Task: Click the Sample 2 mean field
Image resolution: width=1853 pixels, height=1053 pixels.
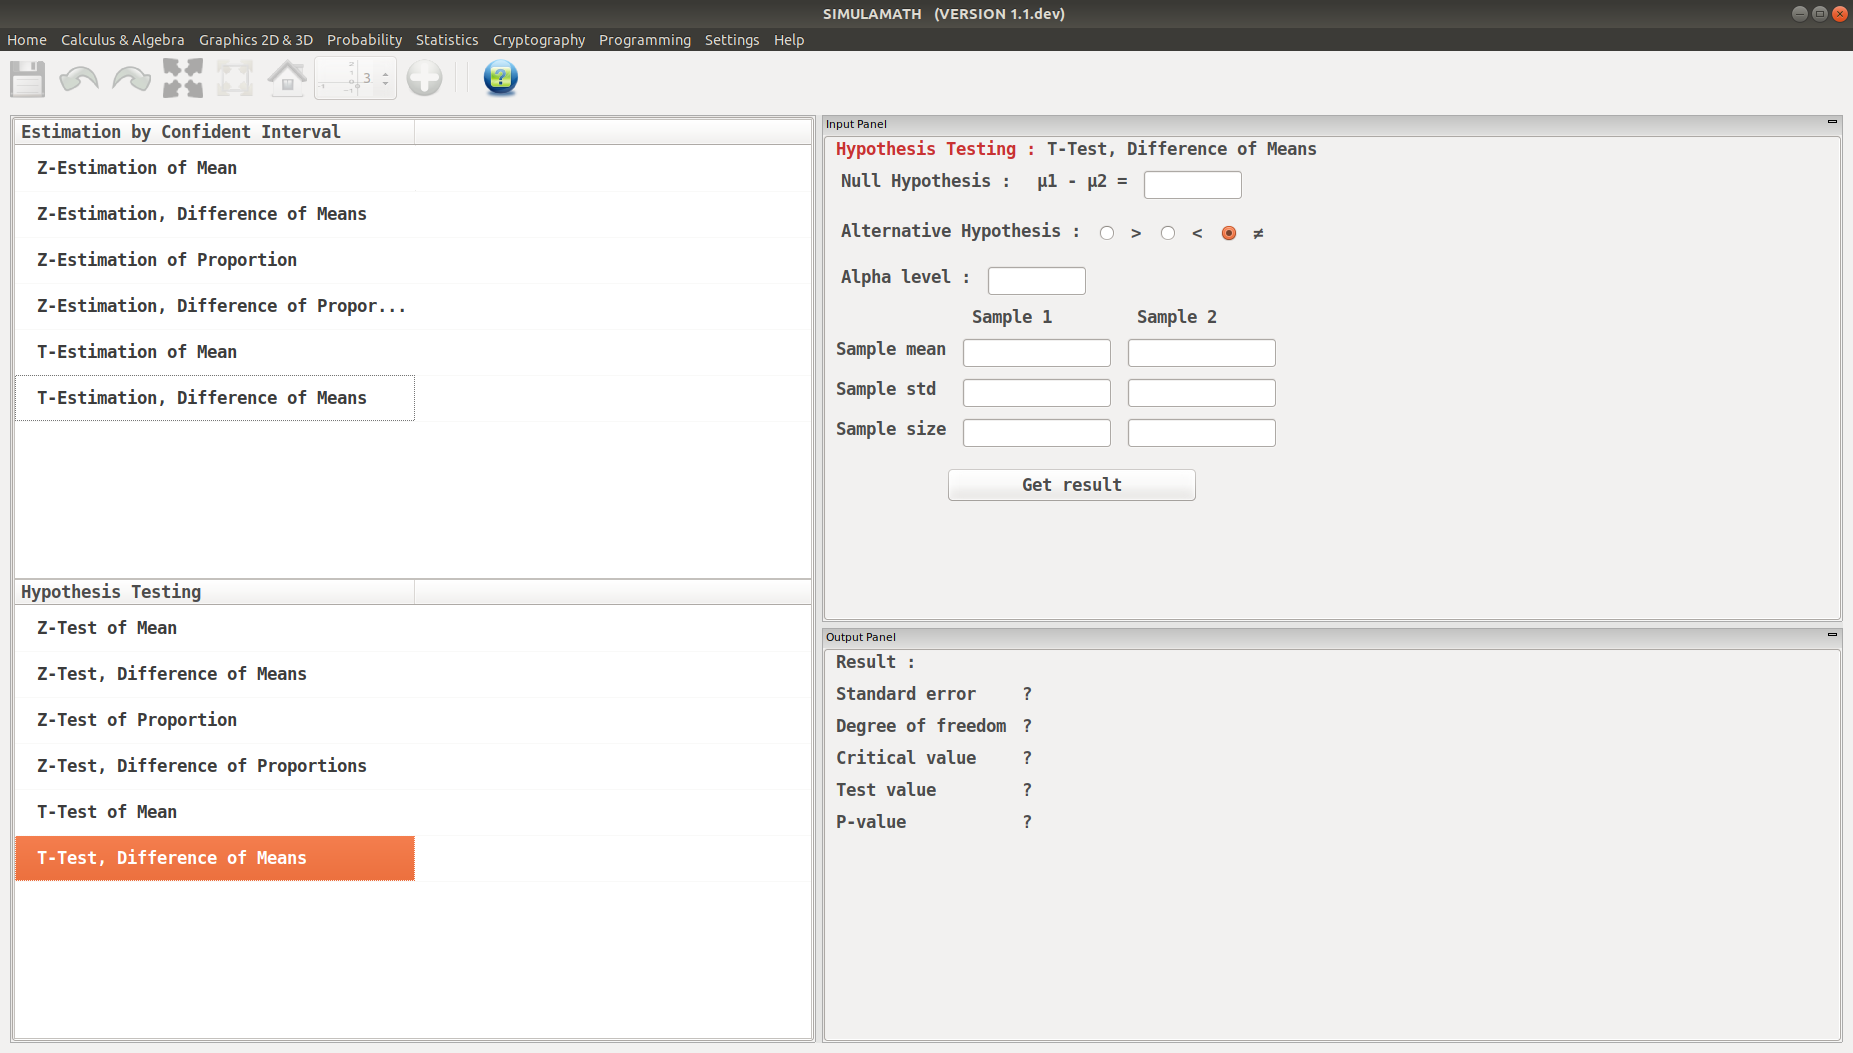Action: (1201, 353)
